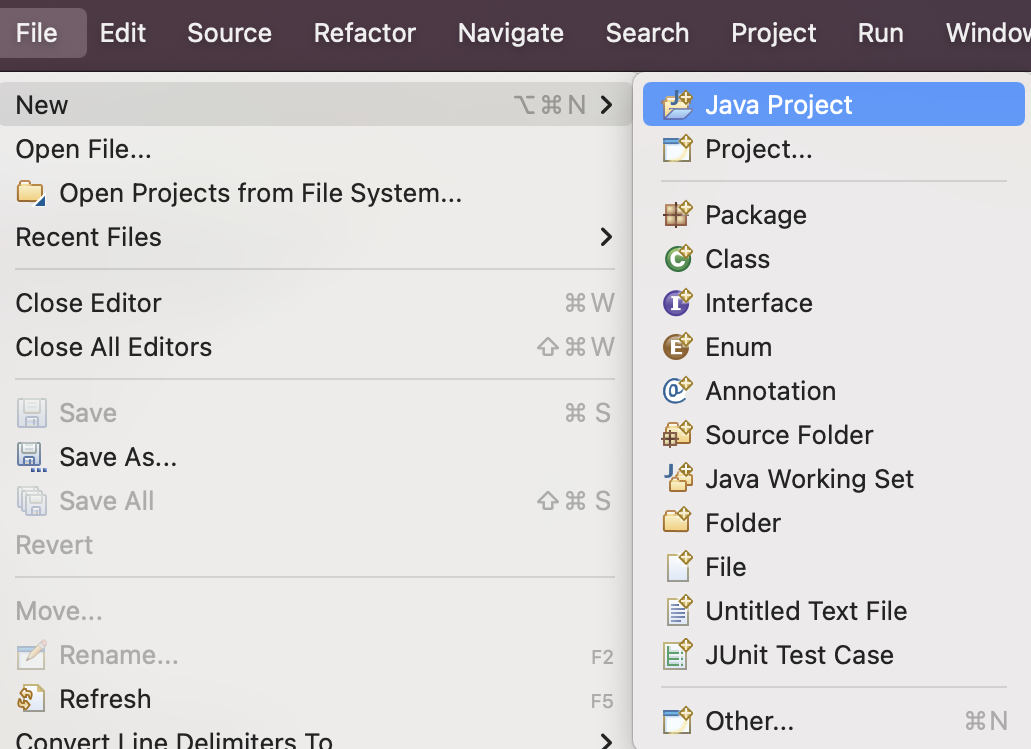
Task: Click Save As... menu item
Action: pyautogui.click(x=117, y=457)
